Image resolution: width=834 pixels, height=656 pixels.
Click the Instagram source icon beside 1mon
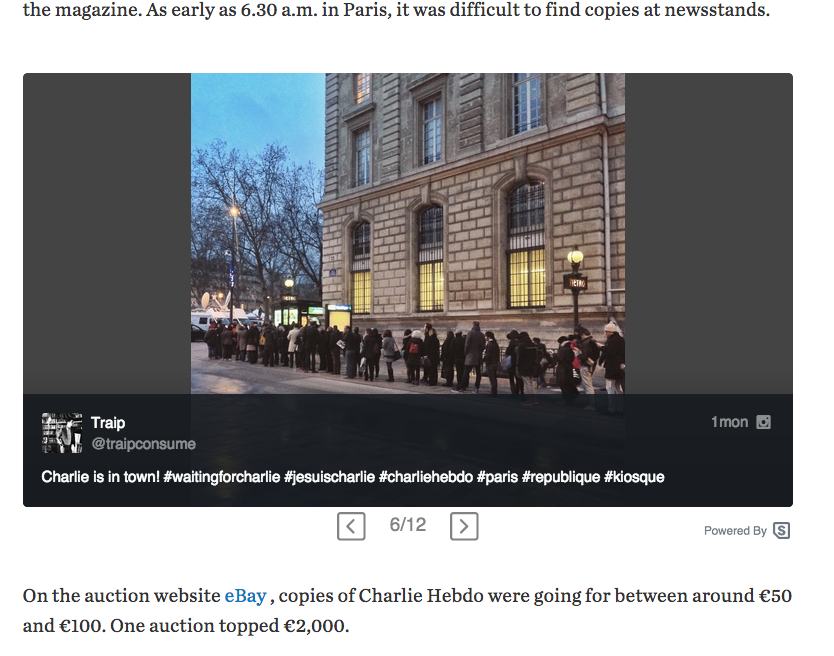click(x=763, y=422)
